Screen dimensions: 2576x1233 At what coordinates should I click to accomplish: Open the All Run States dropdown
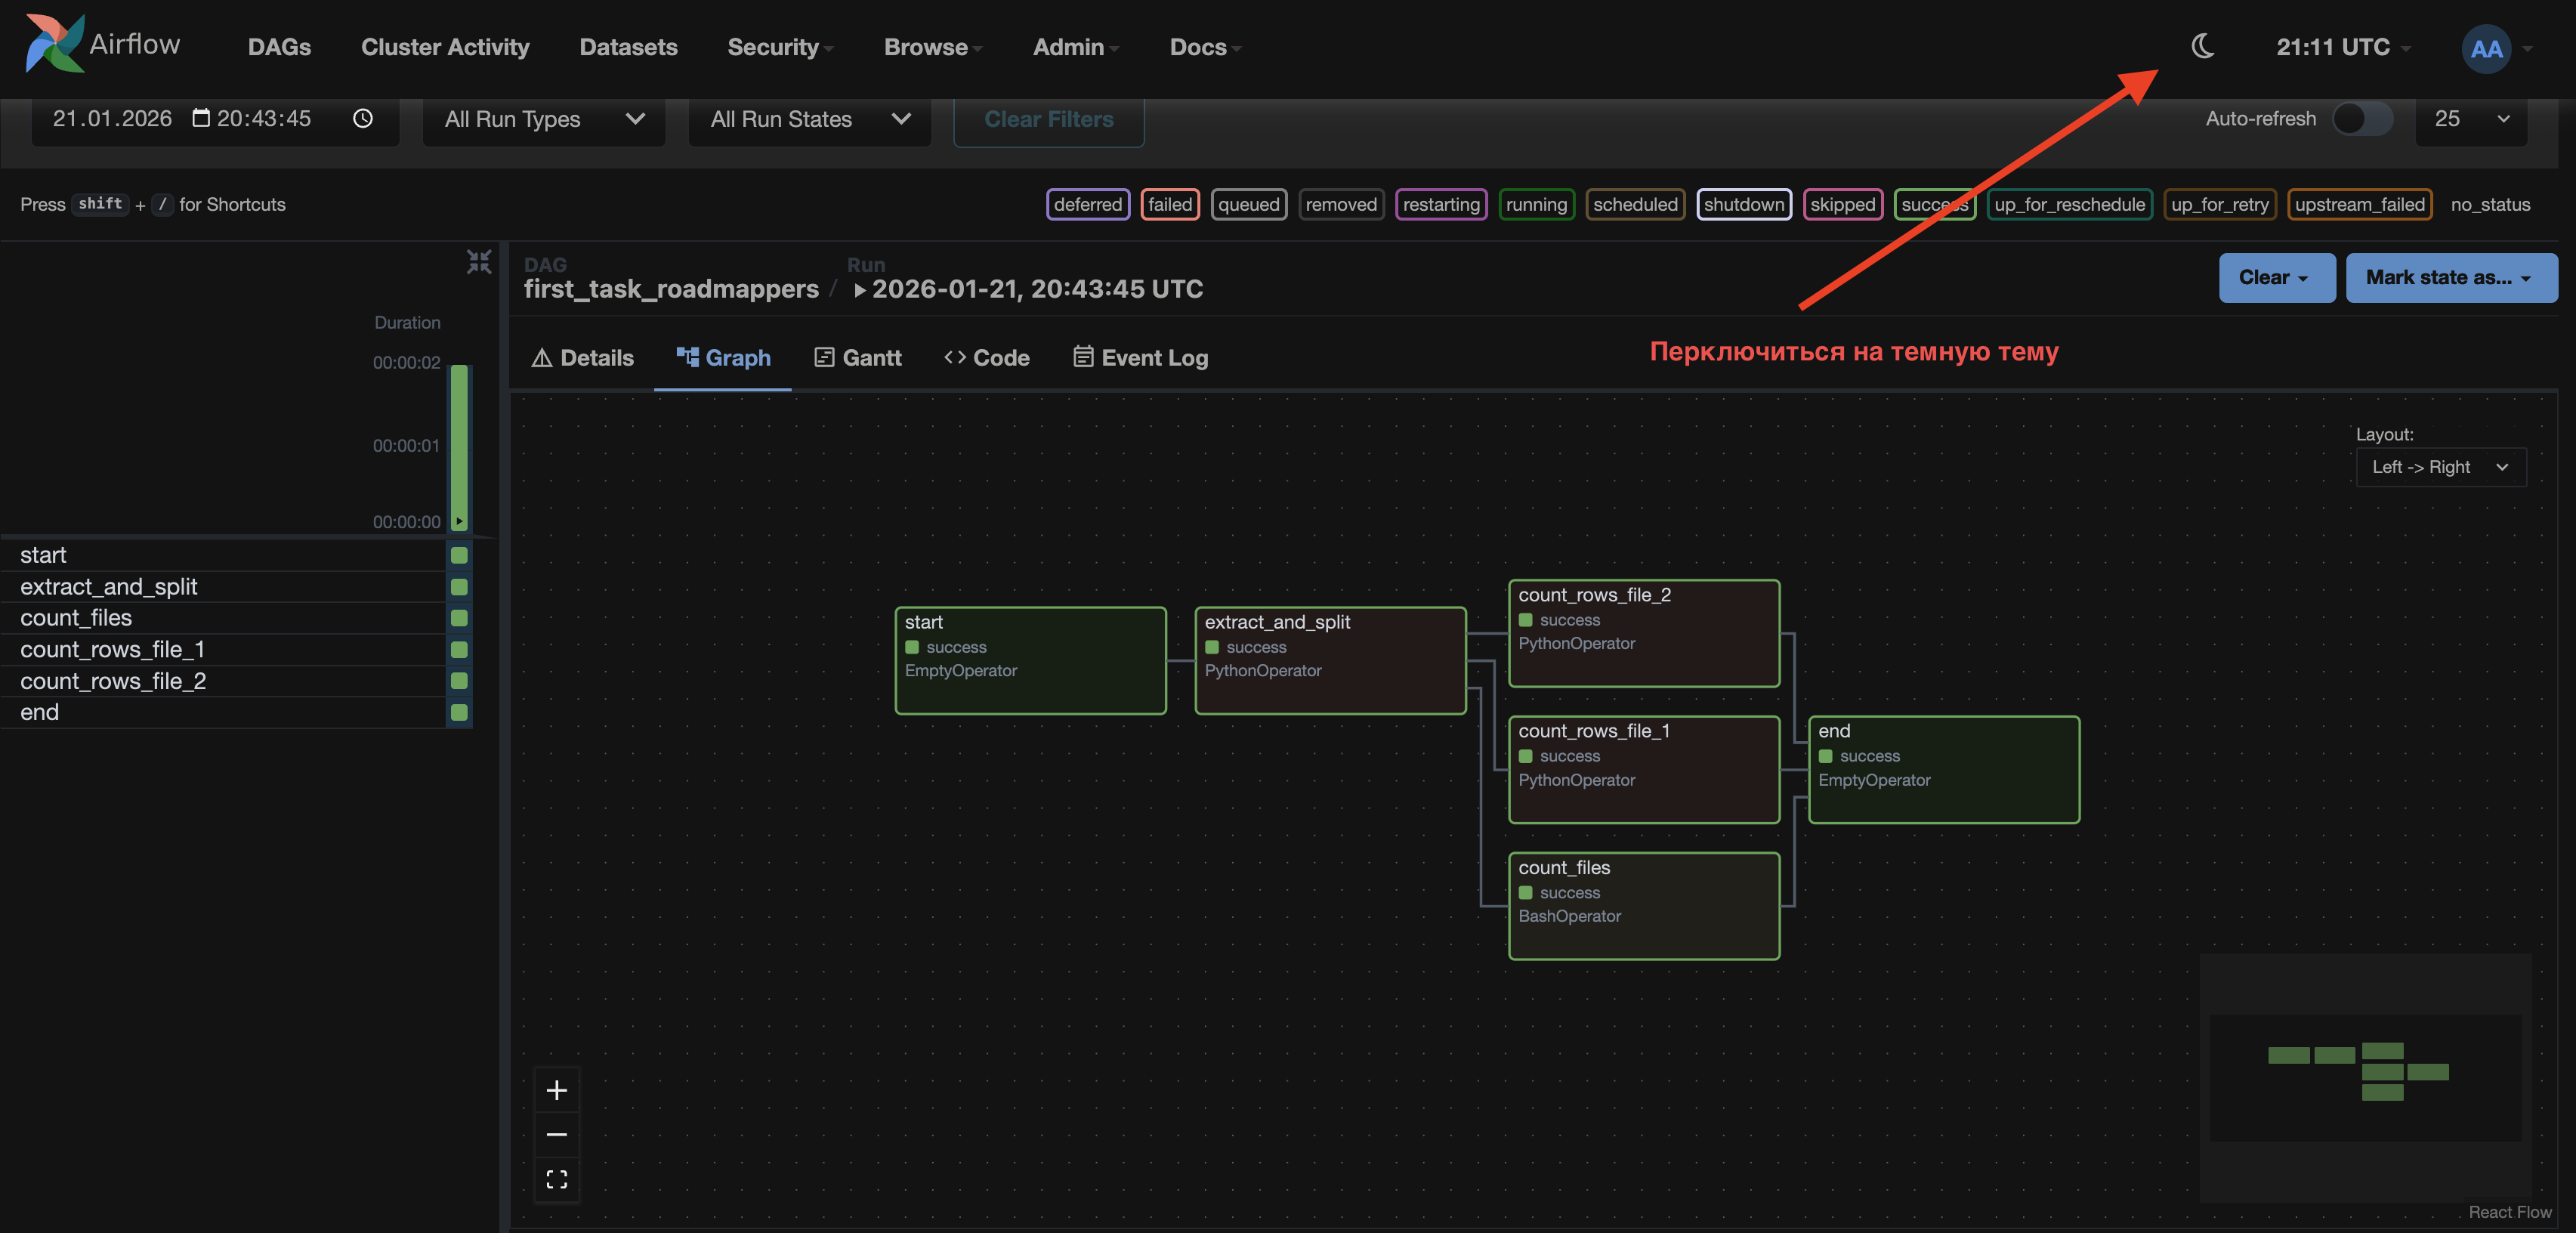pyautogui.click(x=809, y=119)
